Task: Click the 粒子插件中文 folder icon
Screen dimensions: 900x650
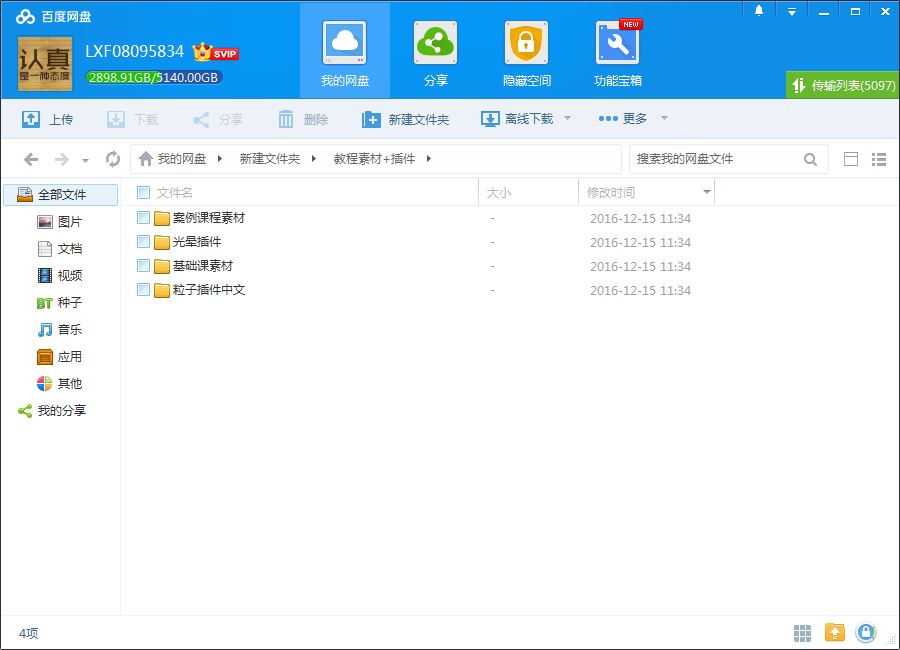Action: (162, 291)
